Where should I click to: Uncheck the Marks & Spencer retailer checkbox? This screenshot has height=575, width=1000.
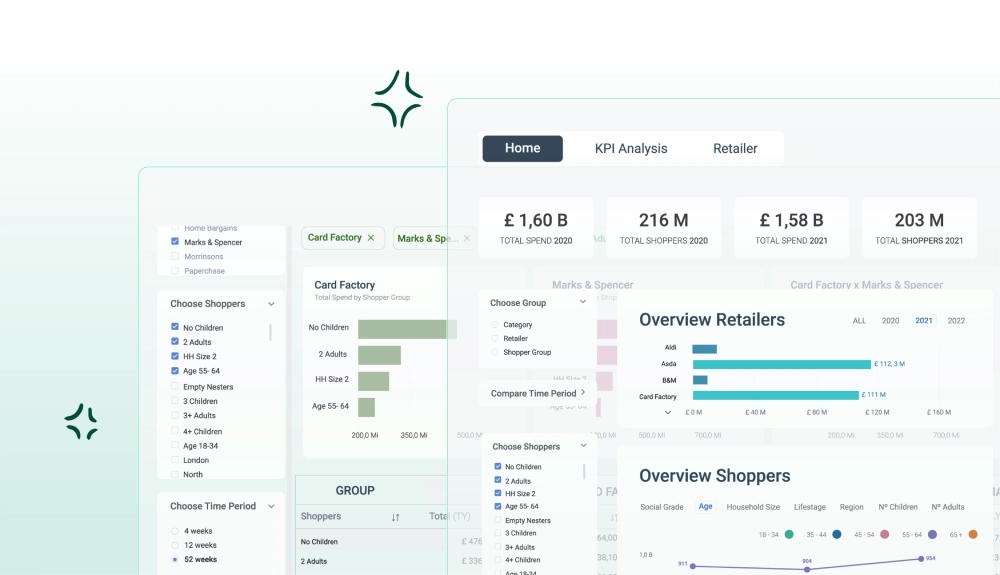pyautogui.click(x=175, y=242)
